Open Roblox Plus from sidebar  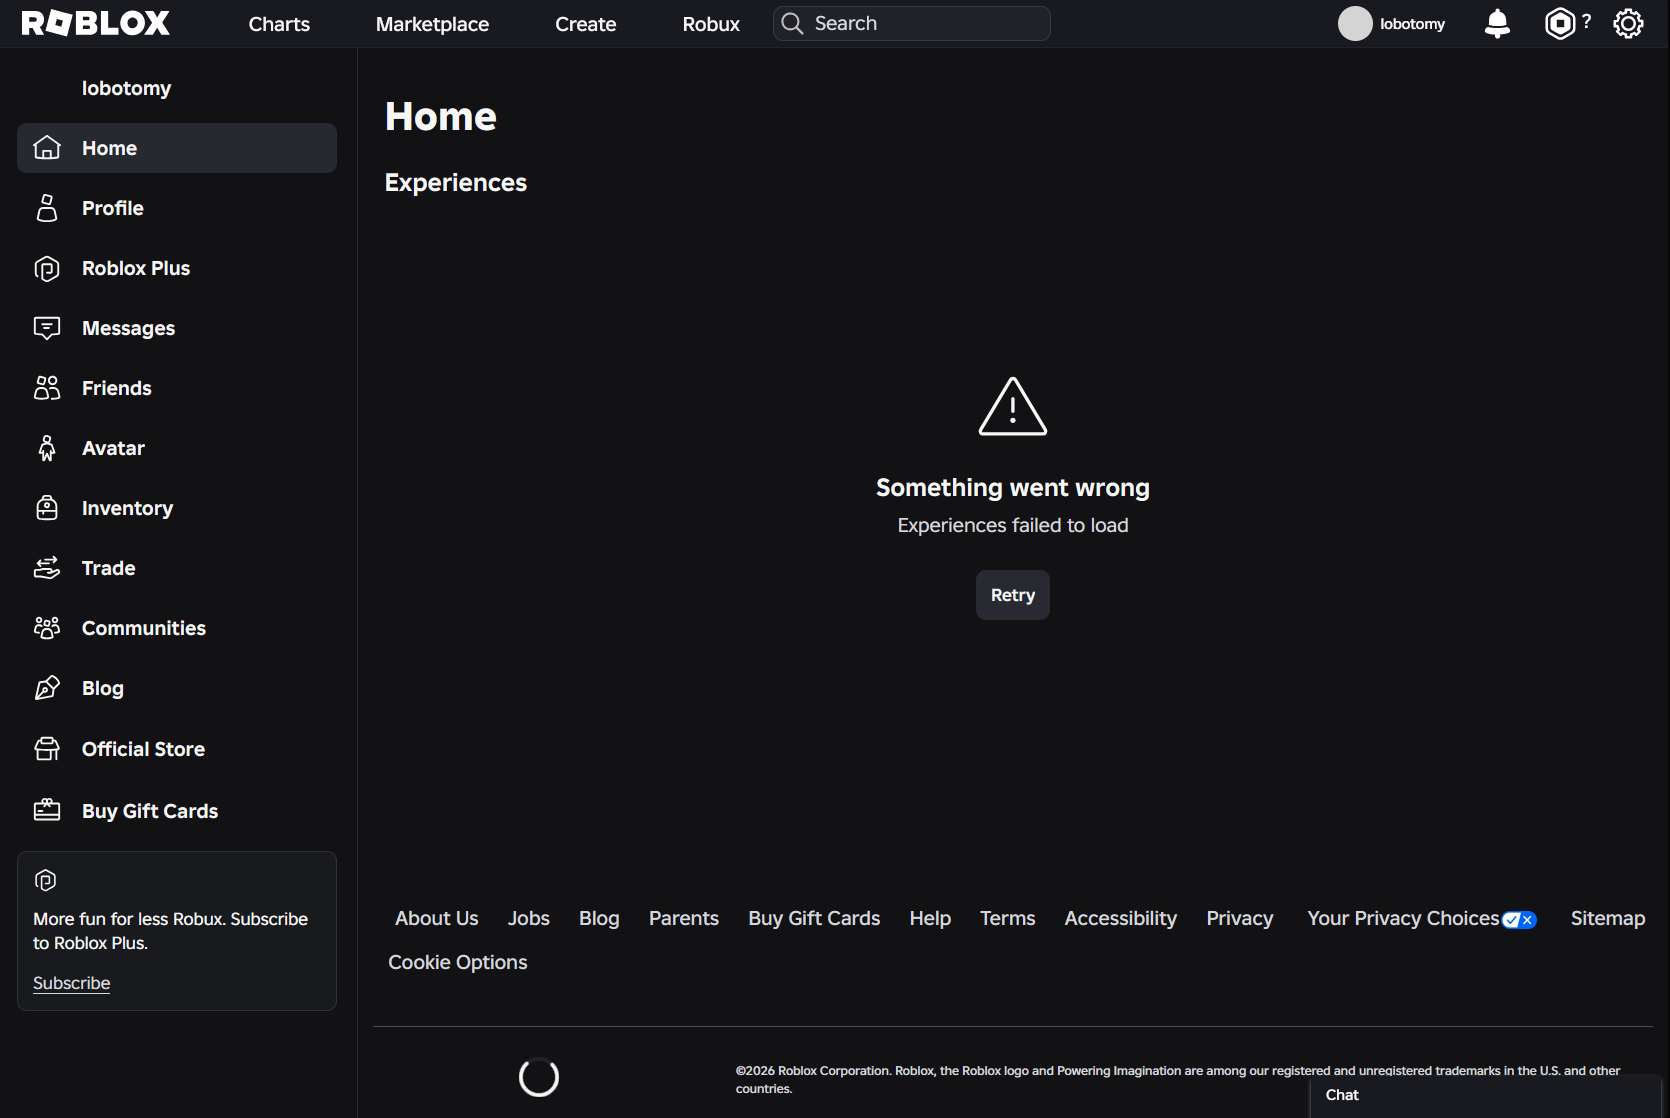(177, 268)
